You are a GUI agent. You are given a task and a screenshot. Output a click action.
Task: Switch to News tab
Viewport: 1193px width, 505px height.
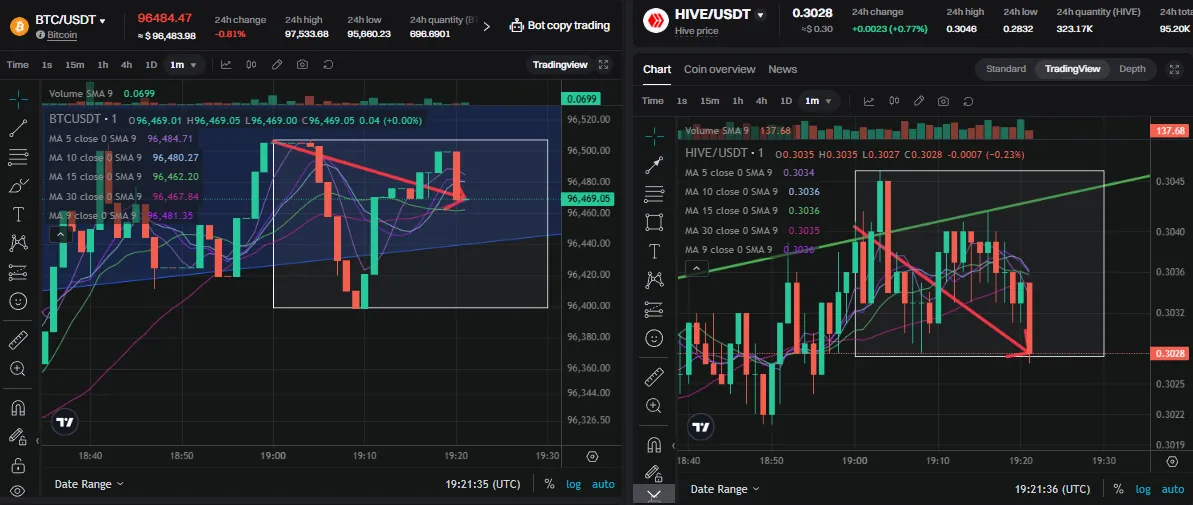click(x=782, y=69)
